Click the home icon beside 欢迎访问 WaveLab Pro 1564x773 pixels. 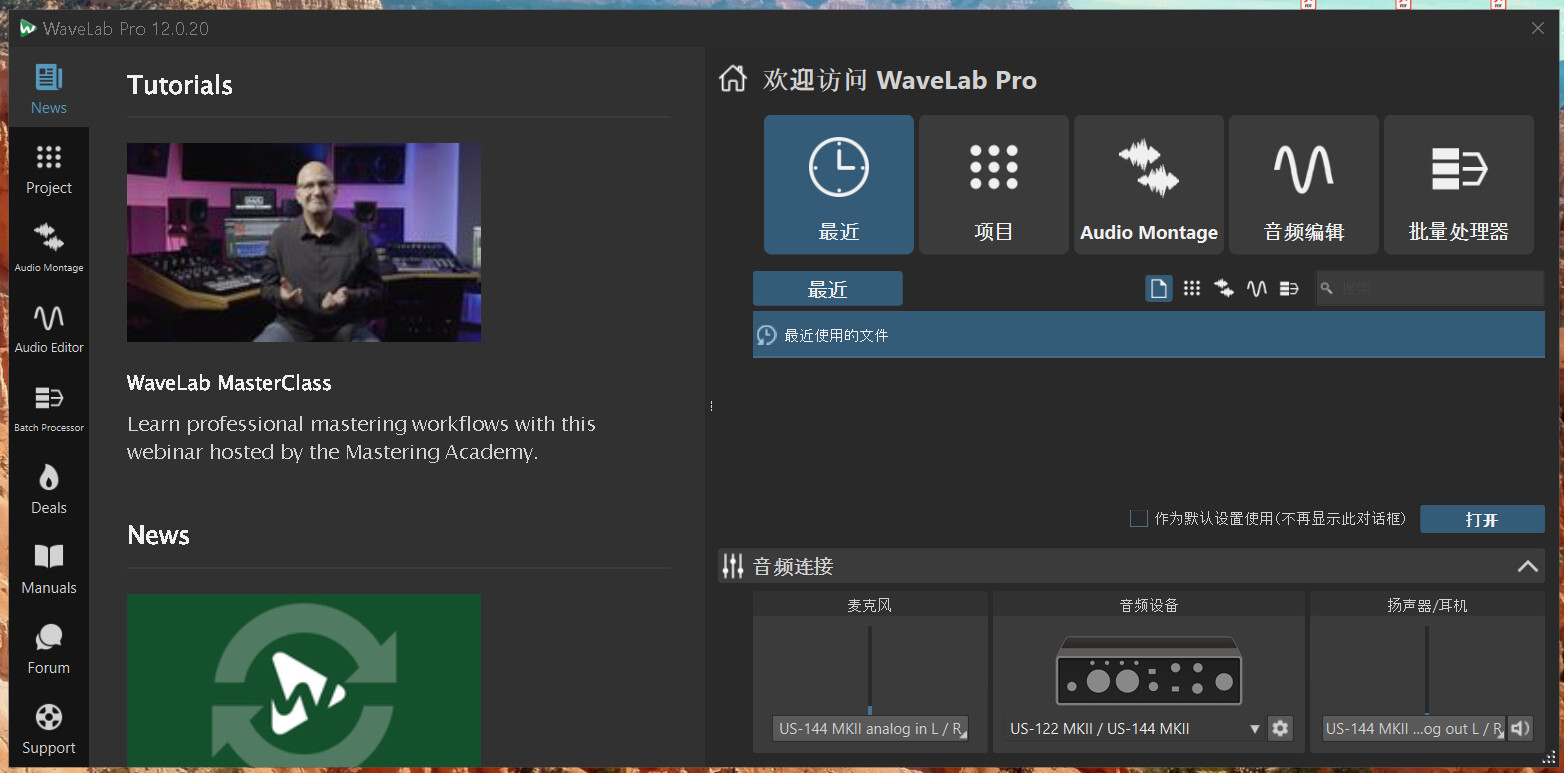tap(733, 79)
